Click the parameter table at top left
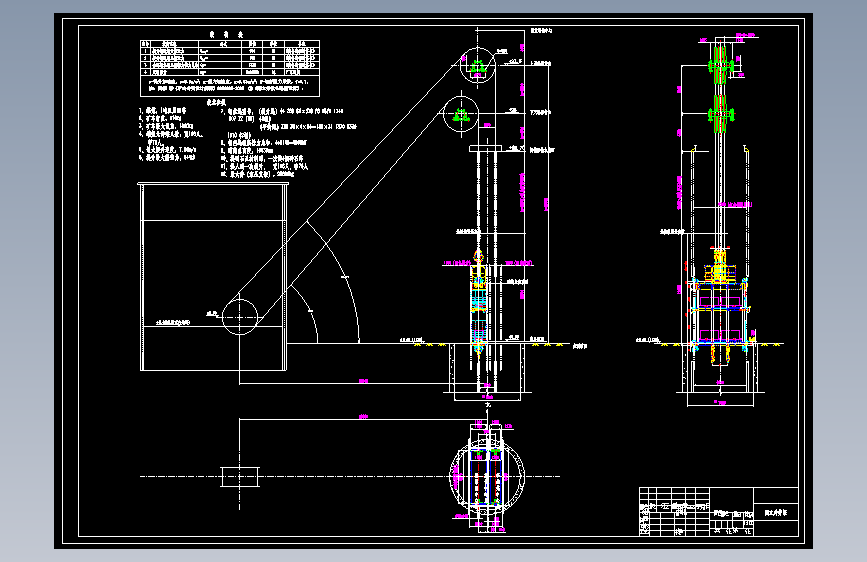Screen dimensions: 867x562 [x=230, y=68]
